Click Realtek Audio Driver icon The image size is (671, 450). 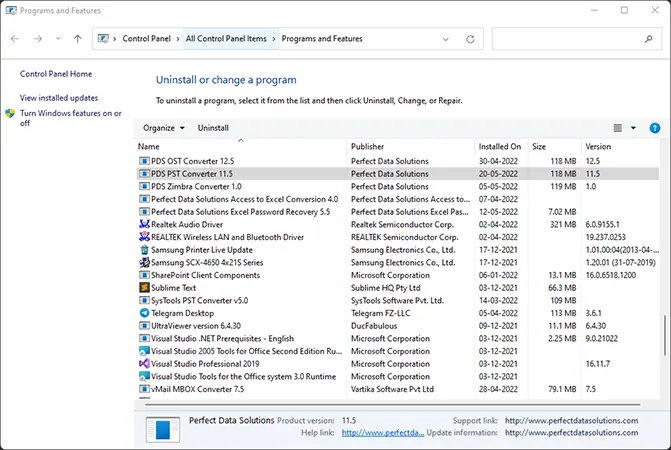(x=144, y=225)
